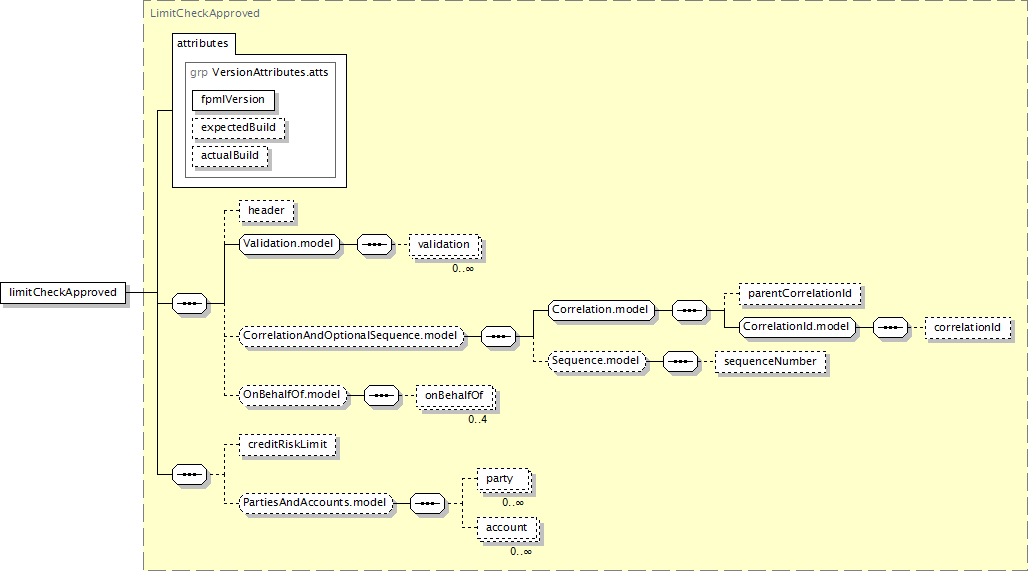This screenshot has height=571, width=1028.
Task: Select the party element
Action: tap(502, 479)
